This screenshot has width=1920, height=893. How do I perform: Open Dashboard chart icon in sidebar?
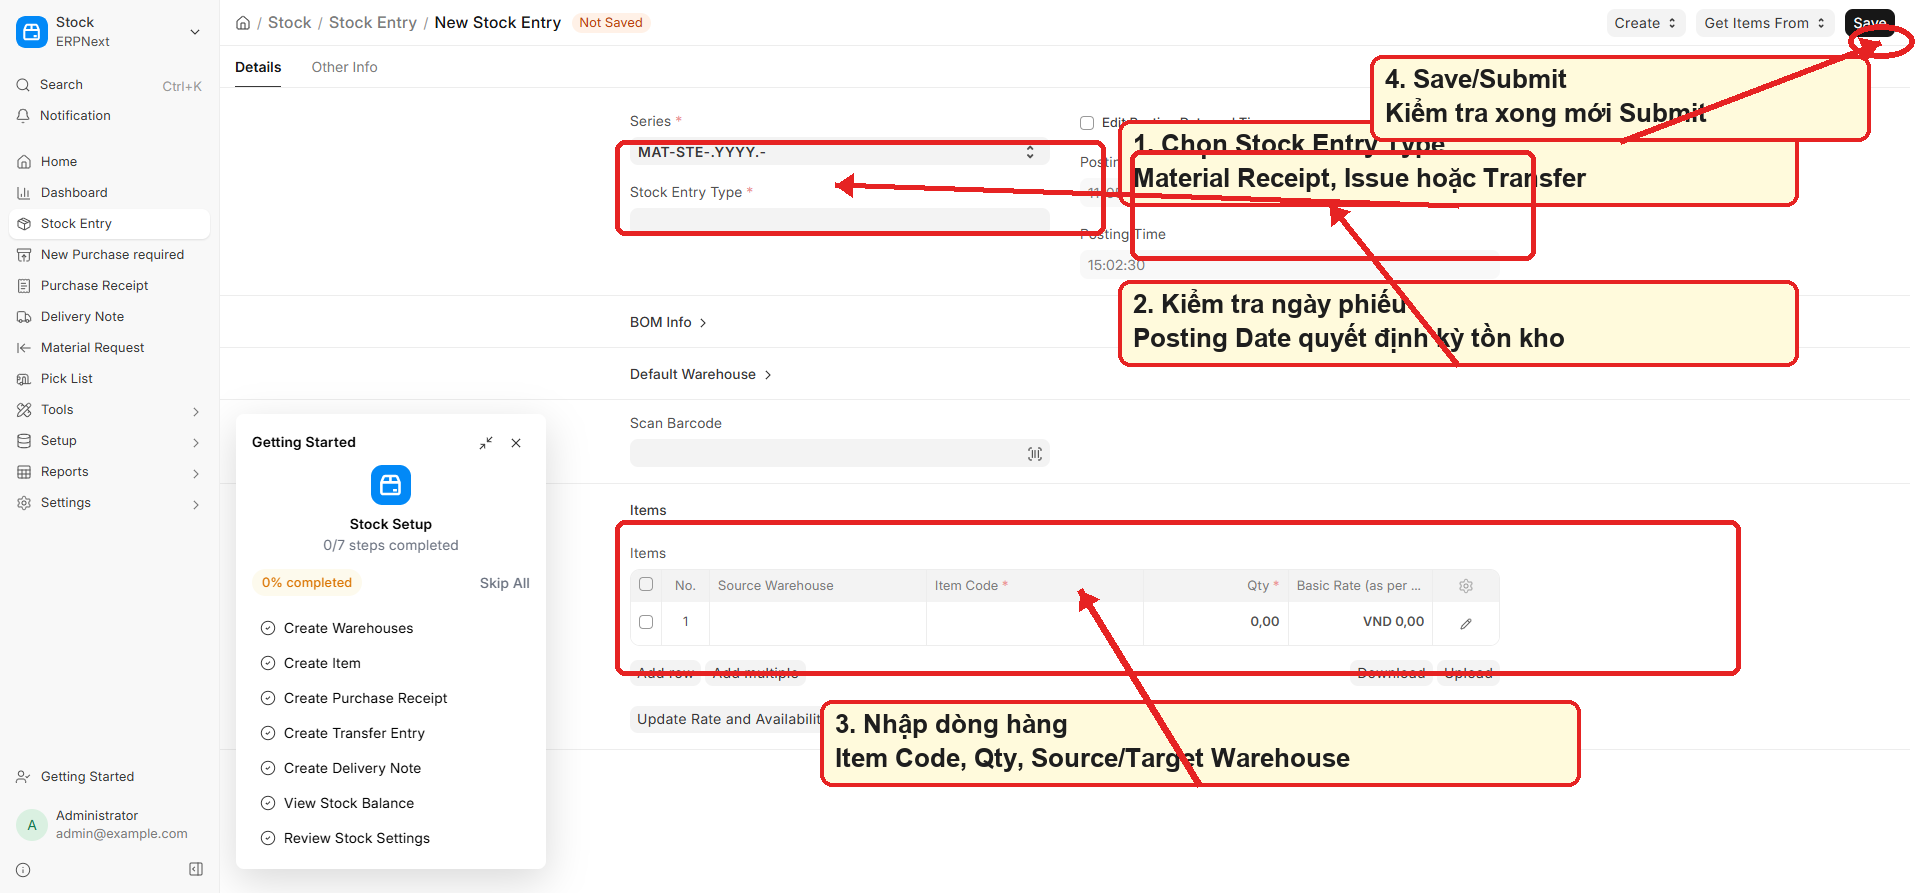click(x=24, y=193)
